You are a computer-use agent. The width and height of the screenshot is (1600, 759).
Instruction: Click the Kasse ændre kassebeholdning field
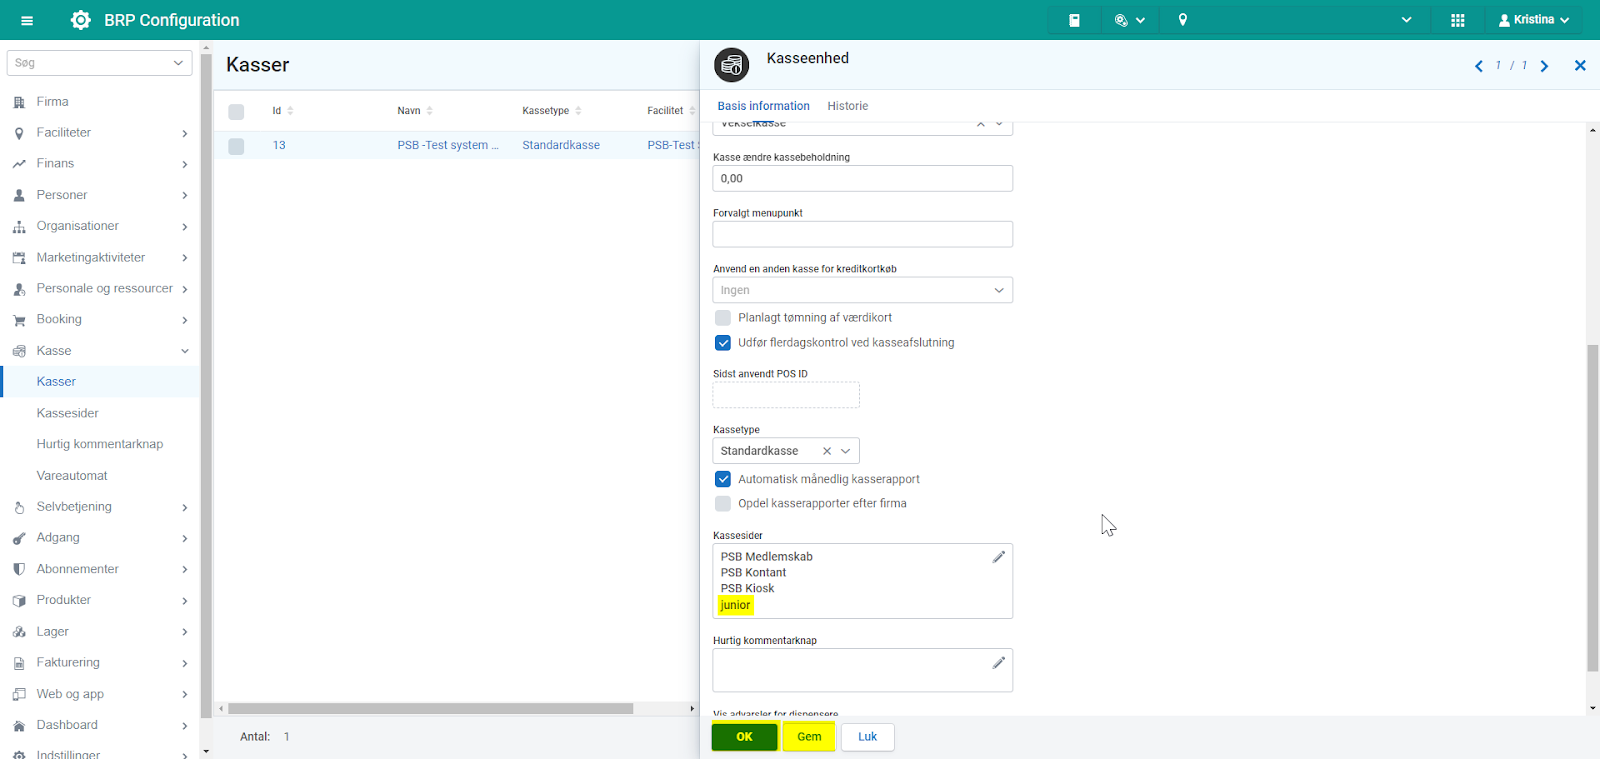(862, 179)
